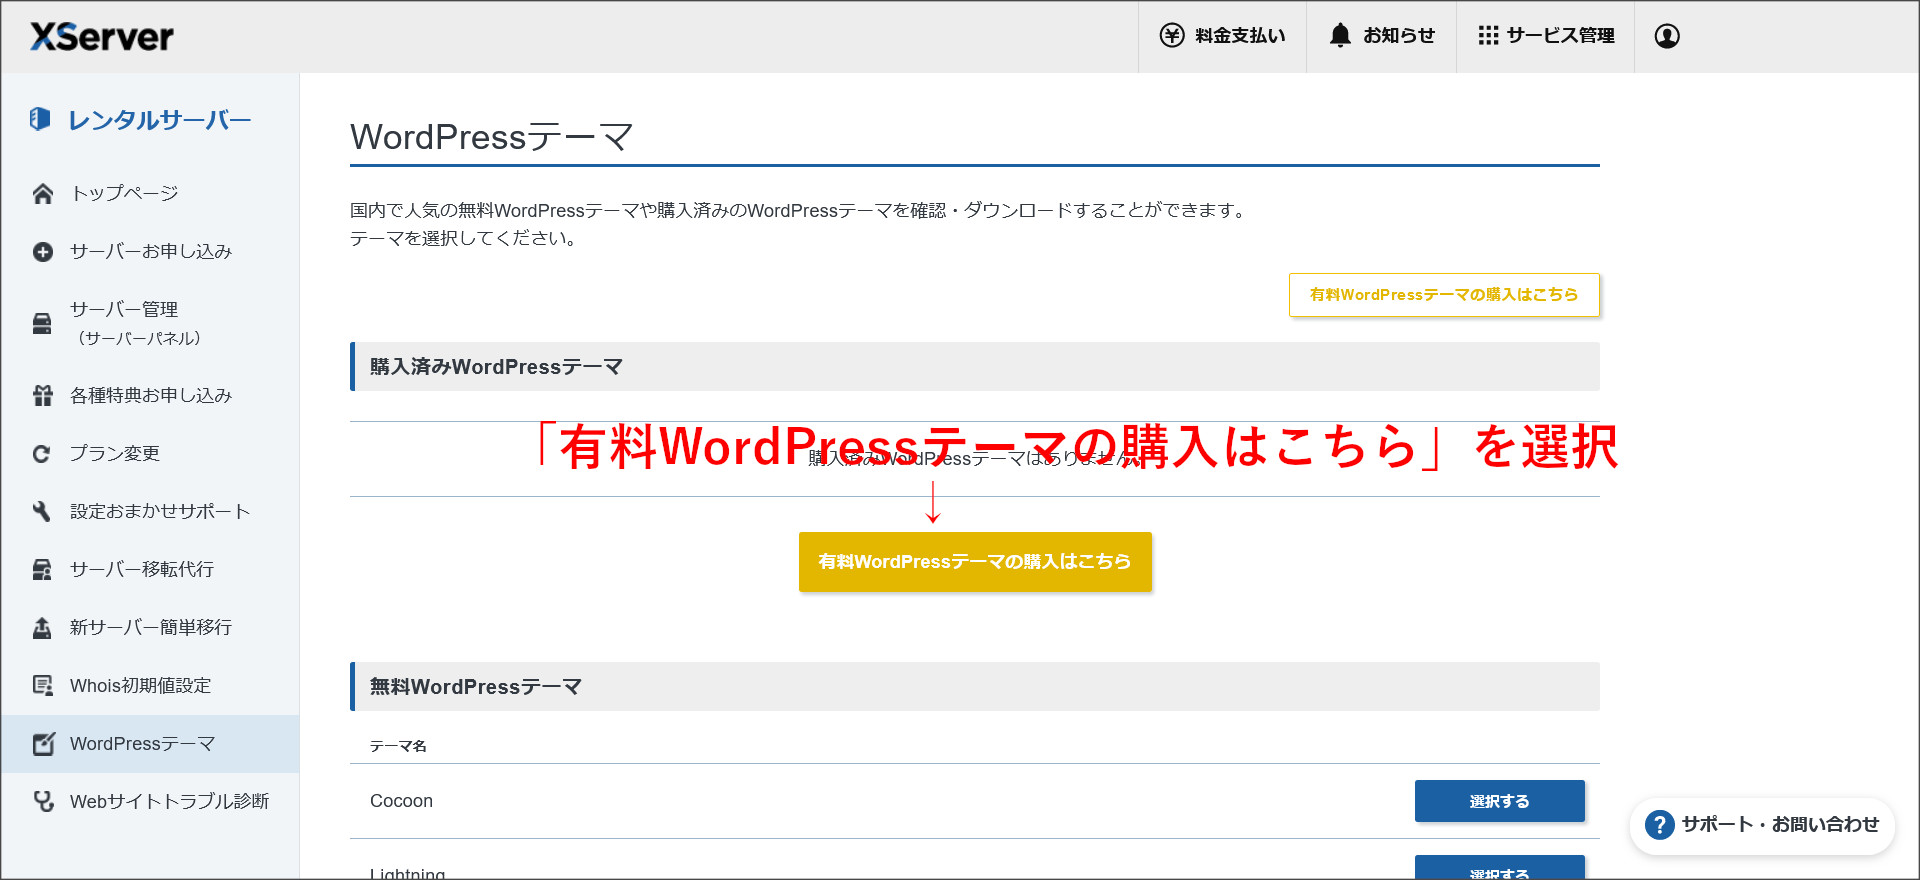Select WordPressテーマ in the sidebar
The height and width of the screenshot is (880, 1920).
tap(150, 744)
